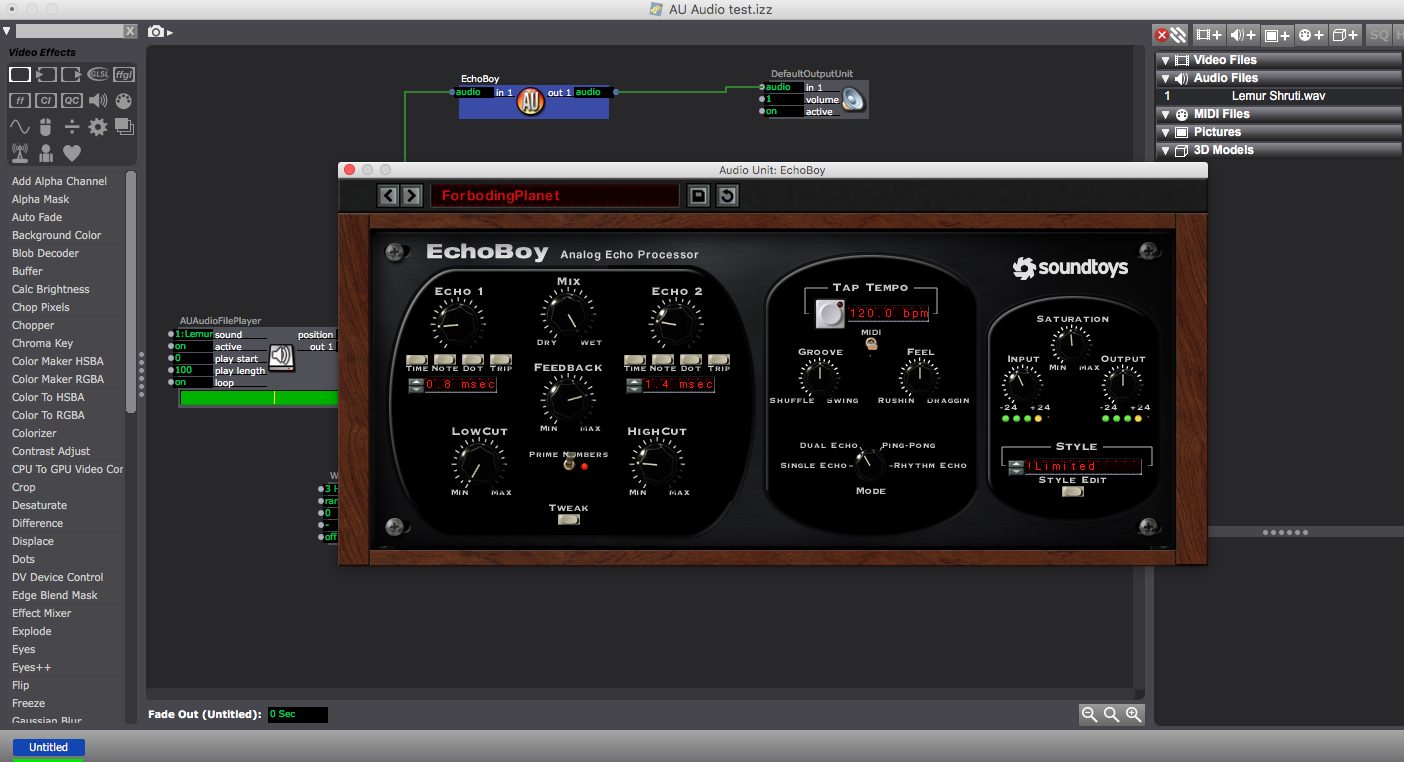The width and height of the screenshot is (1404, 762).
Task: Click the EchoBoy AU actor icon
Action: click(x=531, y=101)
